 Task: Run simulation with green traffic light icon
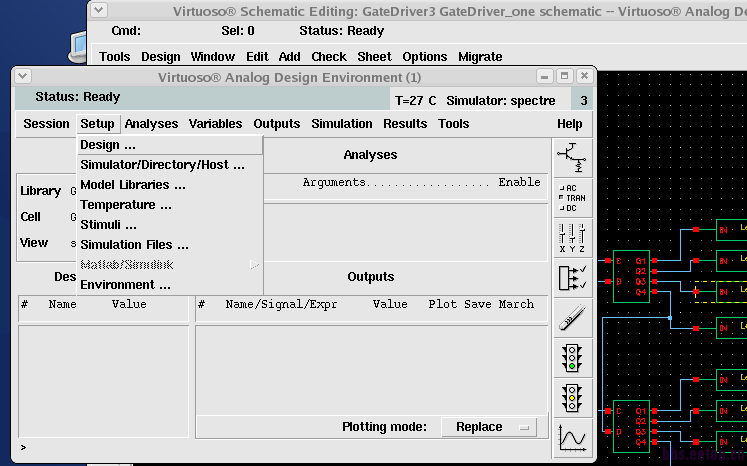tap(572, 358)
